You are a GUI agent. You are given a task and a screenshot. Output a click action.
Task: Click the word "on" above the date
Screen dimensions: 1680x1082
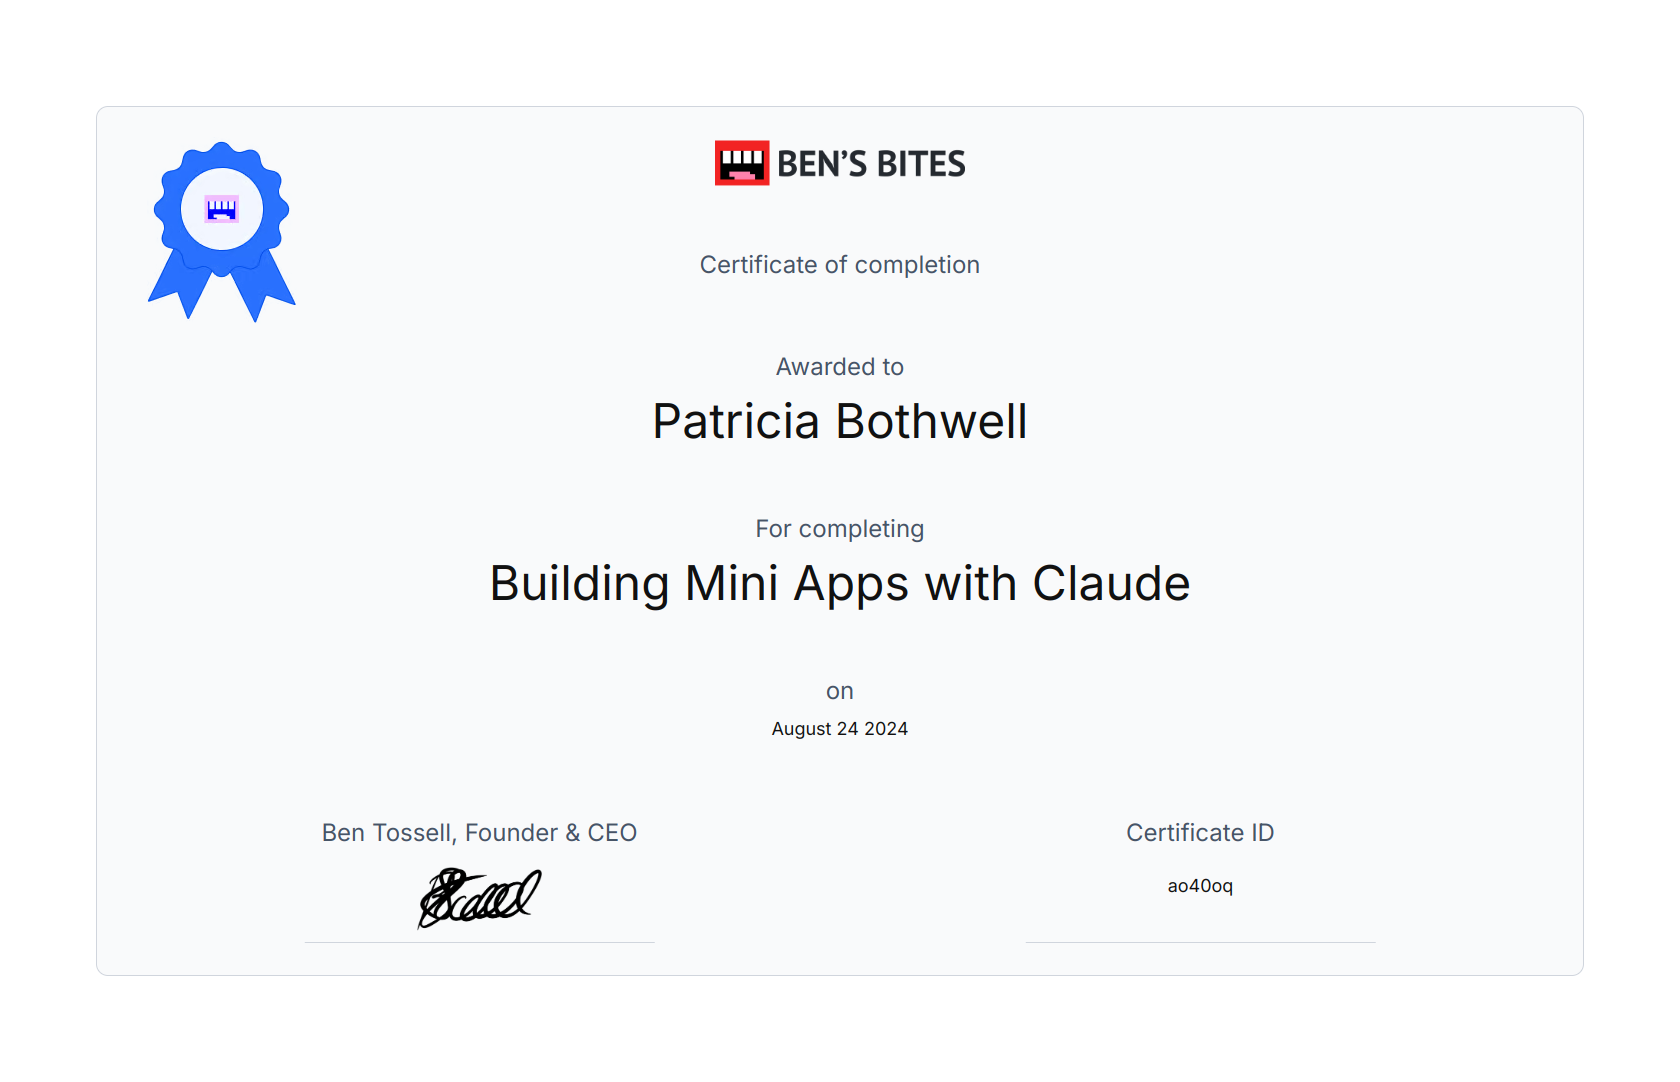[840, 691]
